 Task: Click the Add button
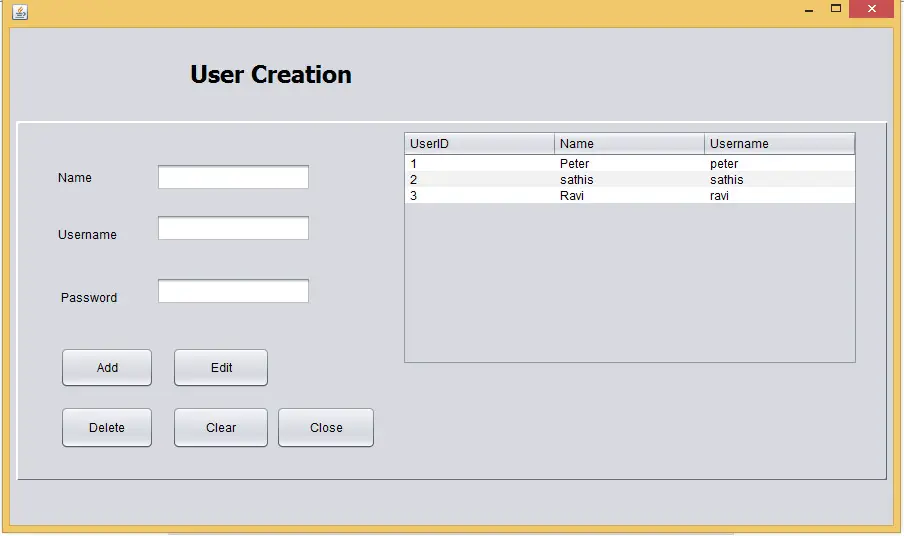click(107, 368)
